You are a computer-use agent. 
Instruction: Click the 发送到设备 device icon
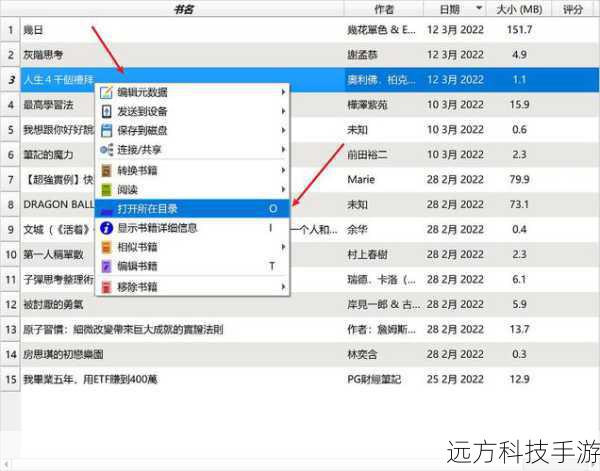(106, 111)
